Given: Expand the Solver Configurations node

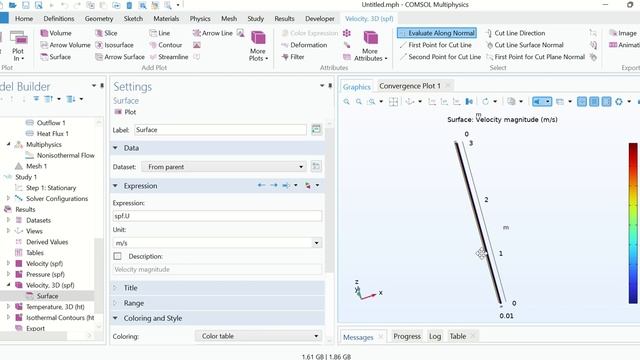Looking at the screenshot, I should pos(8,198).
